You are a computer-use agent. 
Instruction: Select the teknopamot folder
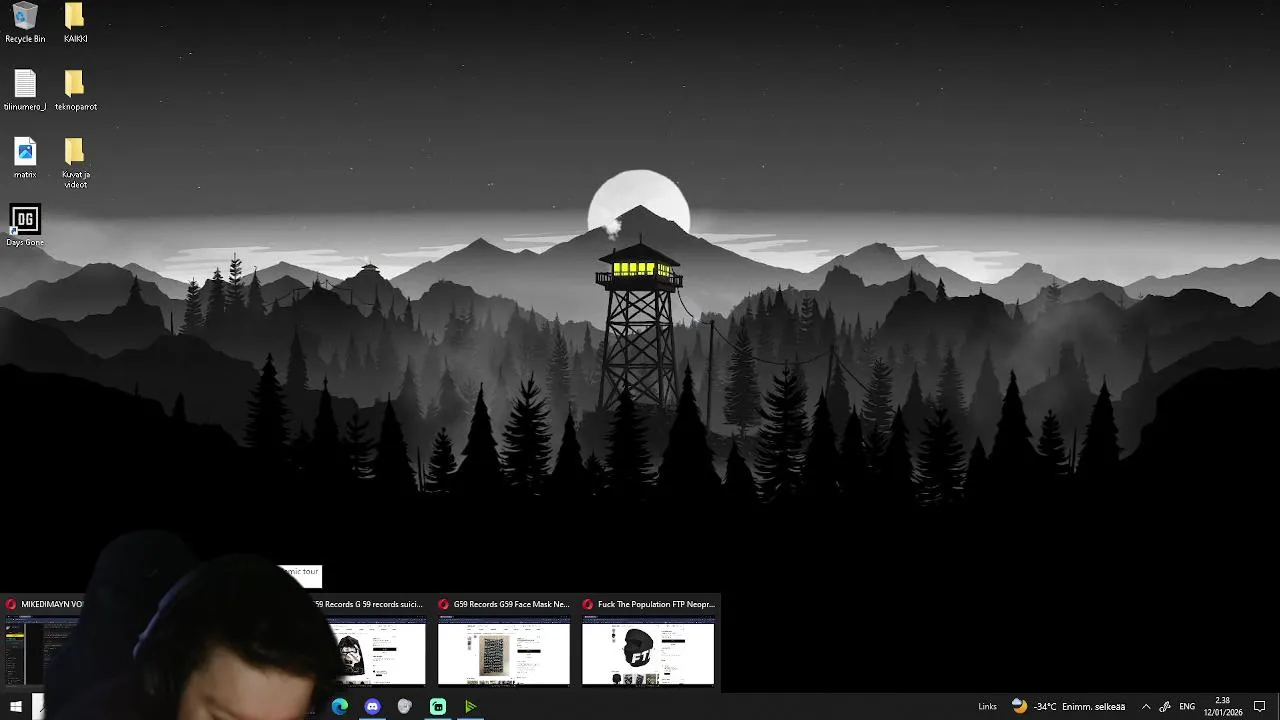(x=75, y=90)
